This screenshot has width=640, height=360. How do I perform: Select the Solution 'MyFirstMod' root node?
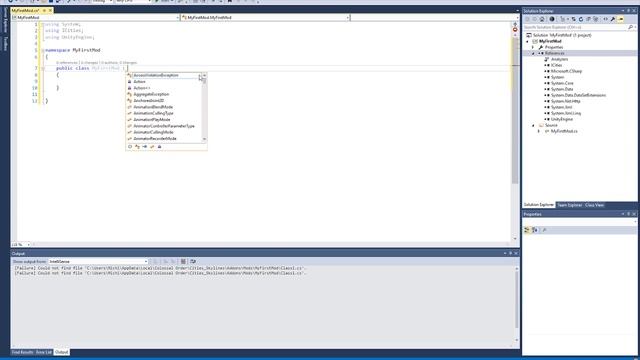coord(561,35)
